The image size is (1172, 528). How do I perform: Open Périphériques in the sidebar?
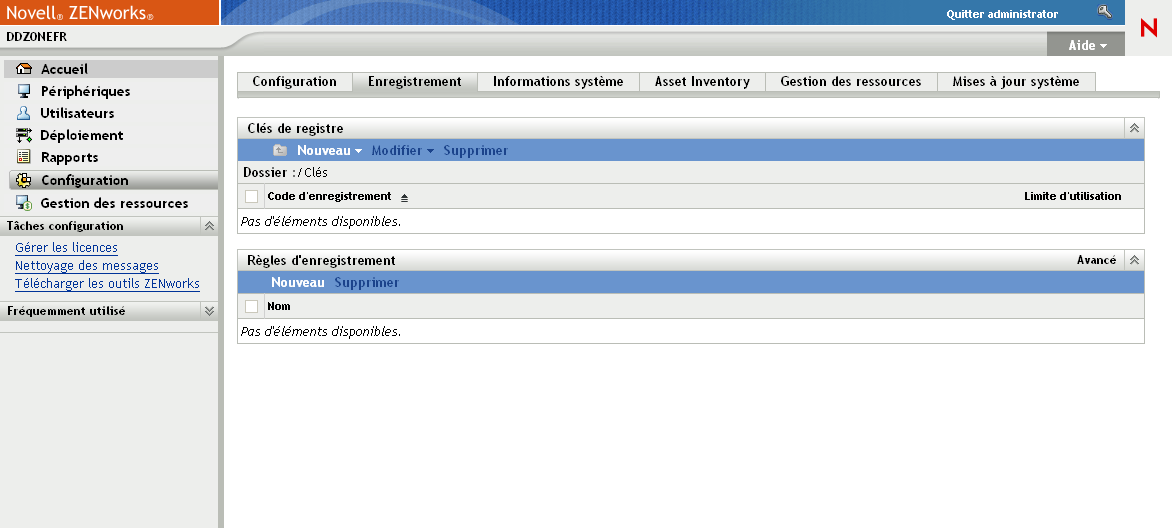[x=86, y=91]
